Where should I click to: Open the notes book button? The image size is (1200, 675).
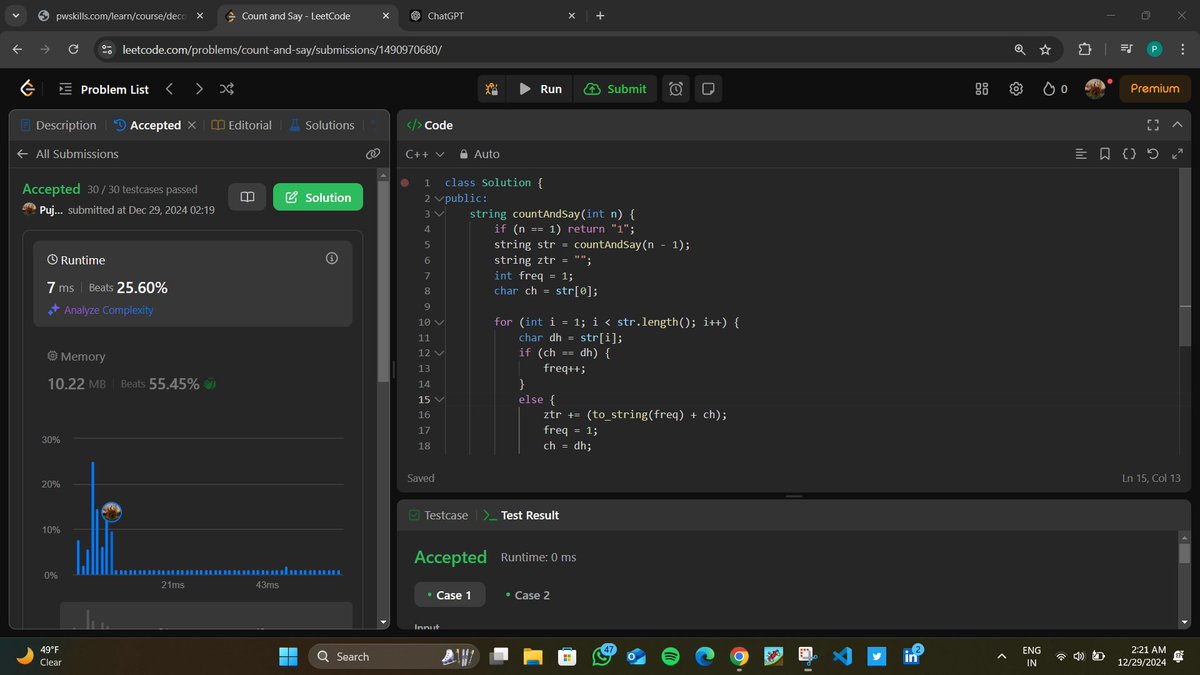[247, 197]
